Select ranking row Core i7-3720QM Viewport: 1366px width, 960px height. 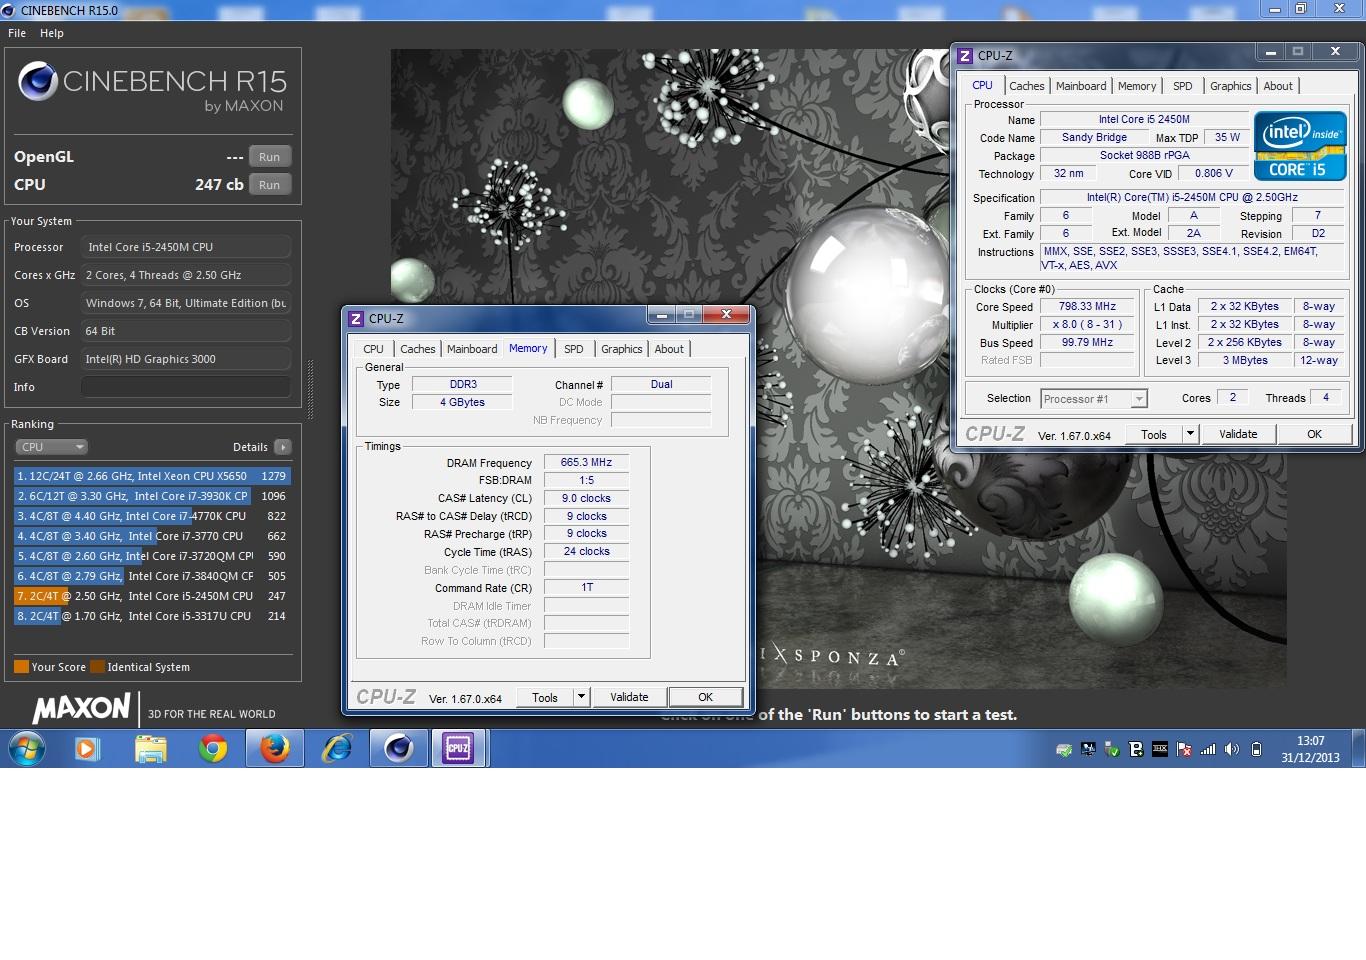152,556
